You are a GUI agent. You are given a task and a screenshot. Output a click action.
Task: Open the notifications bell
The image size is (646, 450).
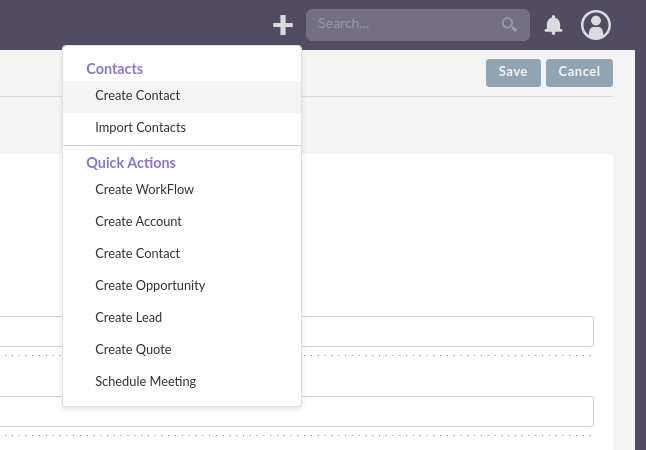tap(553, 25)
